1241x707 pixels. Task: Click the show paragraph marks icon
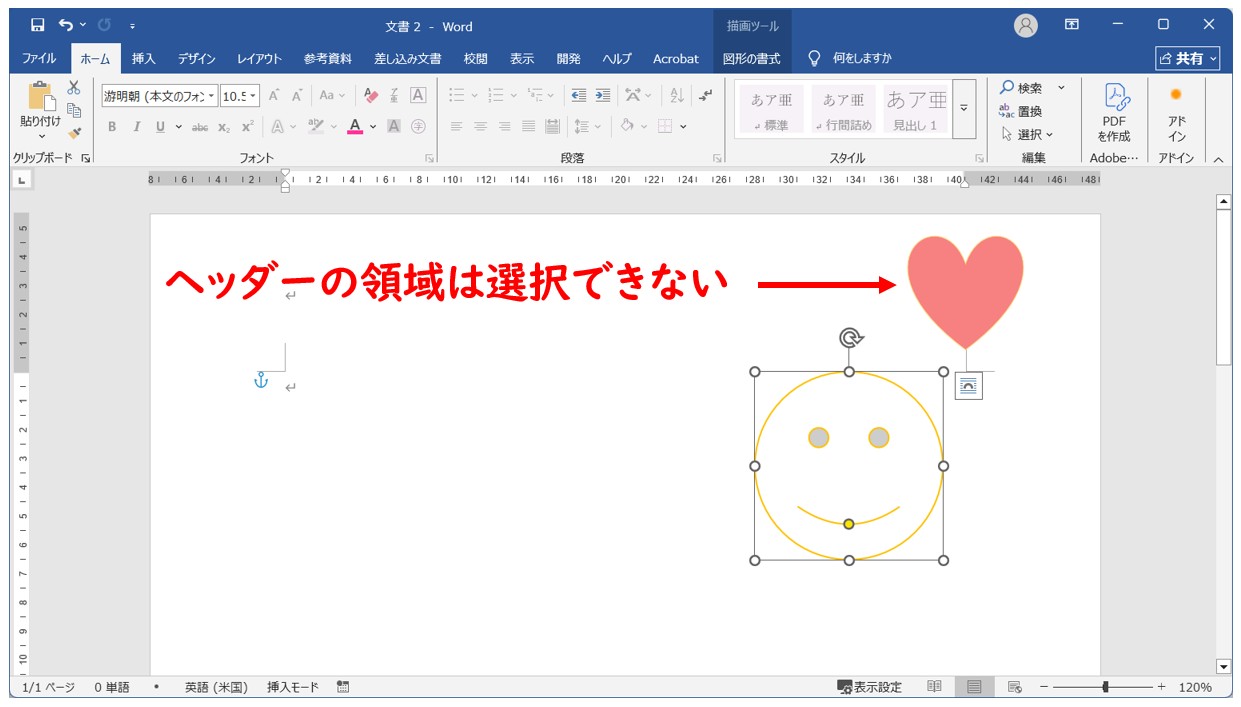[x=706, y=96]
